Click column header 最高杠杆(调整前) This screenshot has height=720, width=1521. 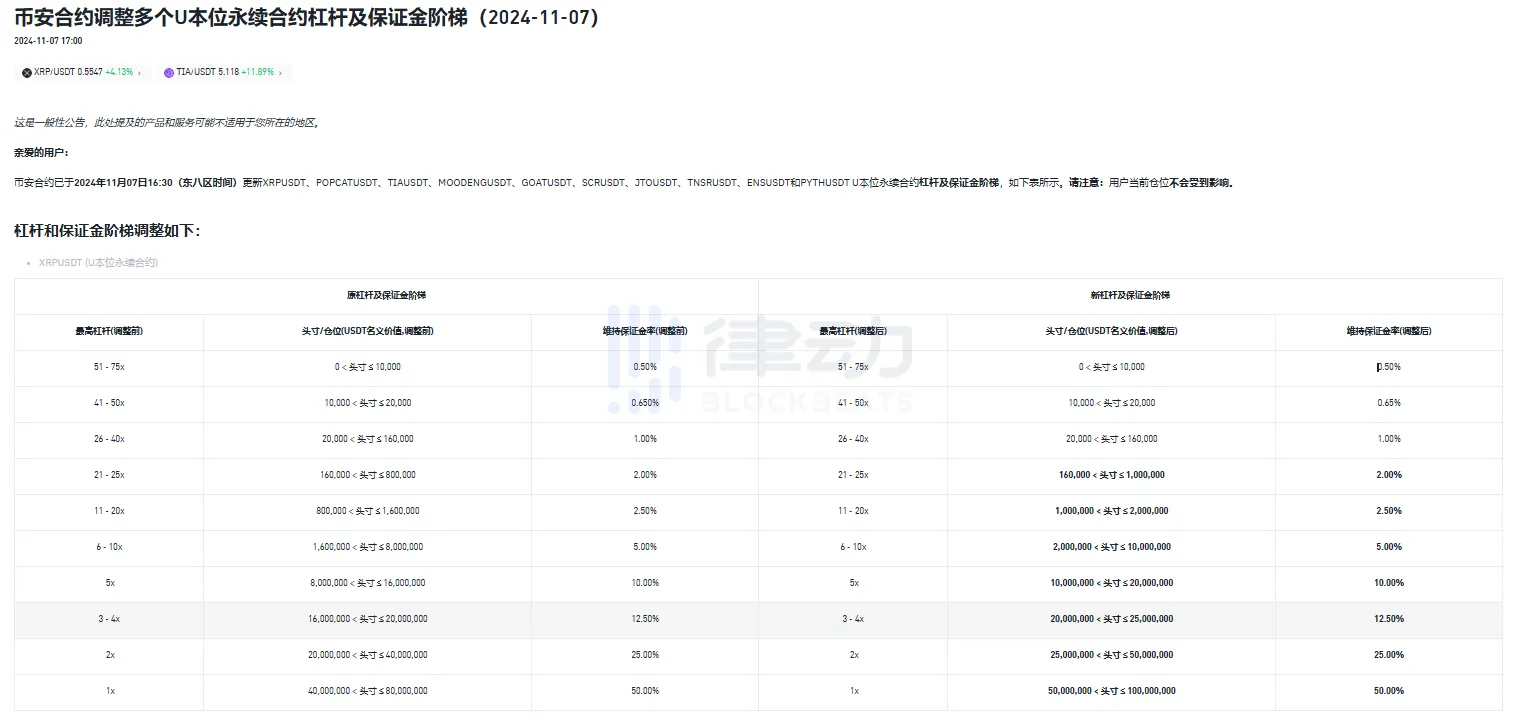(109, 331)
